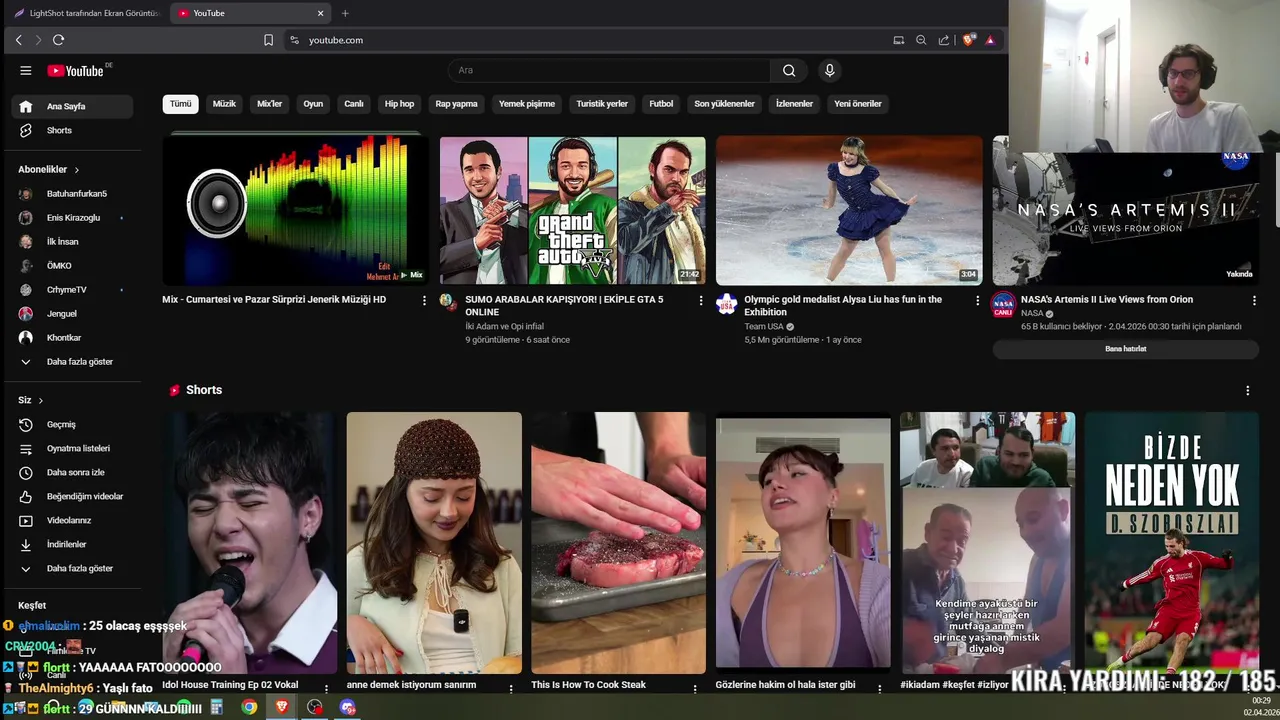Screen dimensions: 1280x720
Task: Select the Tümü filter chip
Action: pos(180,104)
